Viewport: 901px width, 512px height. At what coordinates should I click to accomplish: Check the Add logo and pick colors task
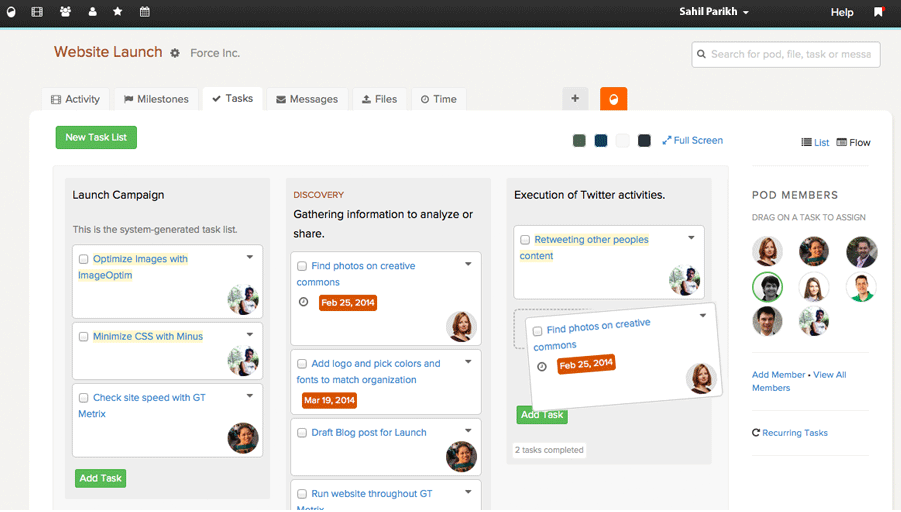coord(302,364)
